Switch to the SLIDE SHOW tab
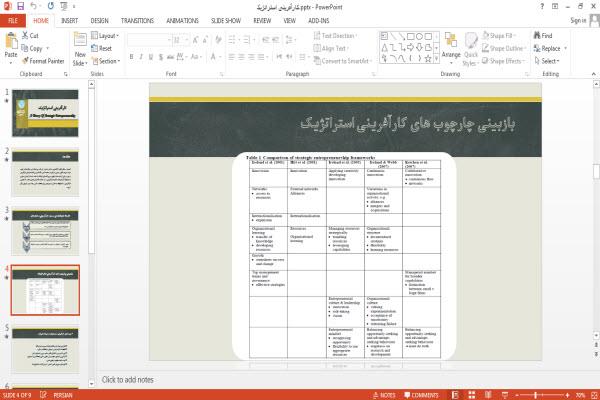 [226, 21]
